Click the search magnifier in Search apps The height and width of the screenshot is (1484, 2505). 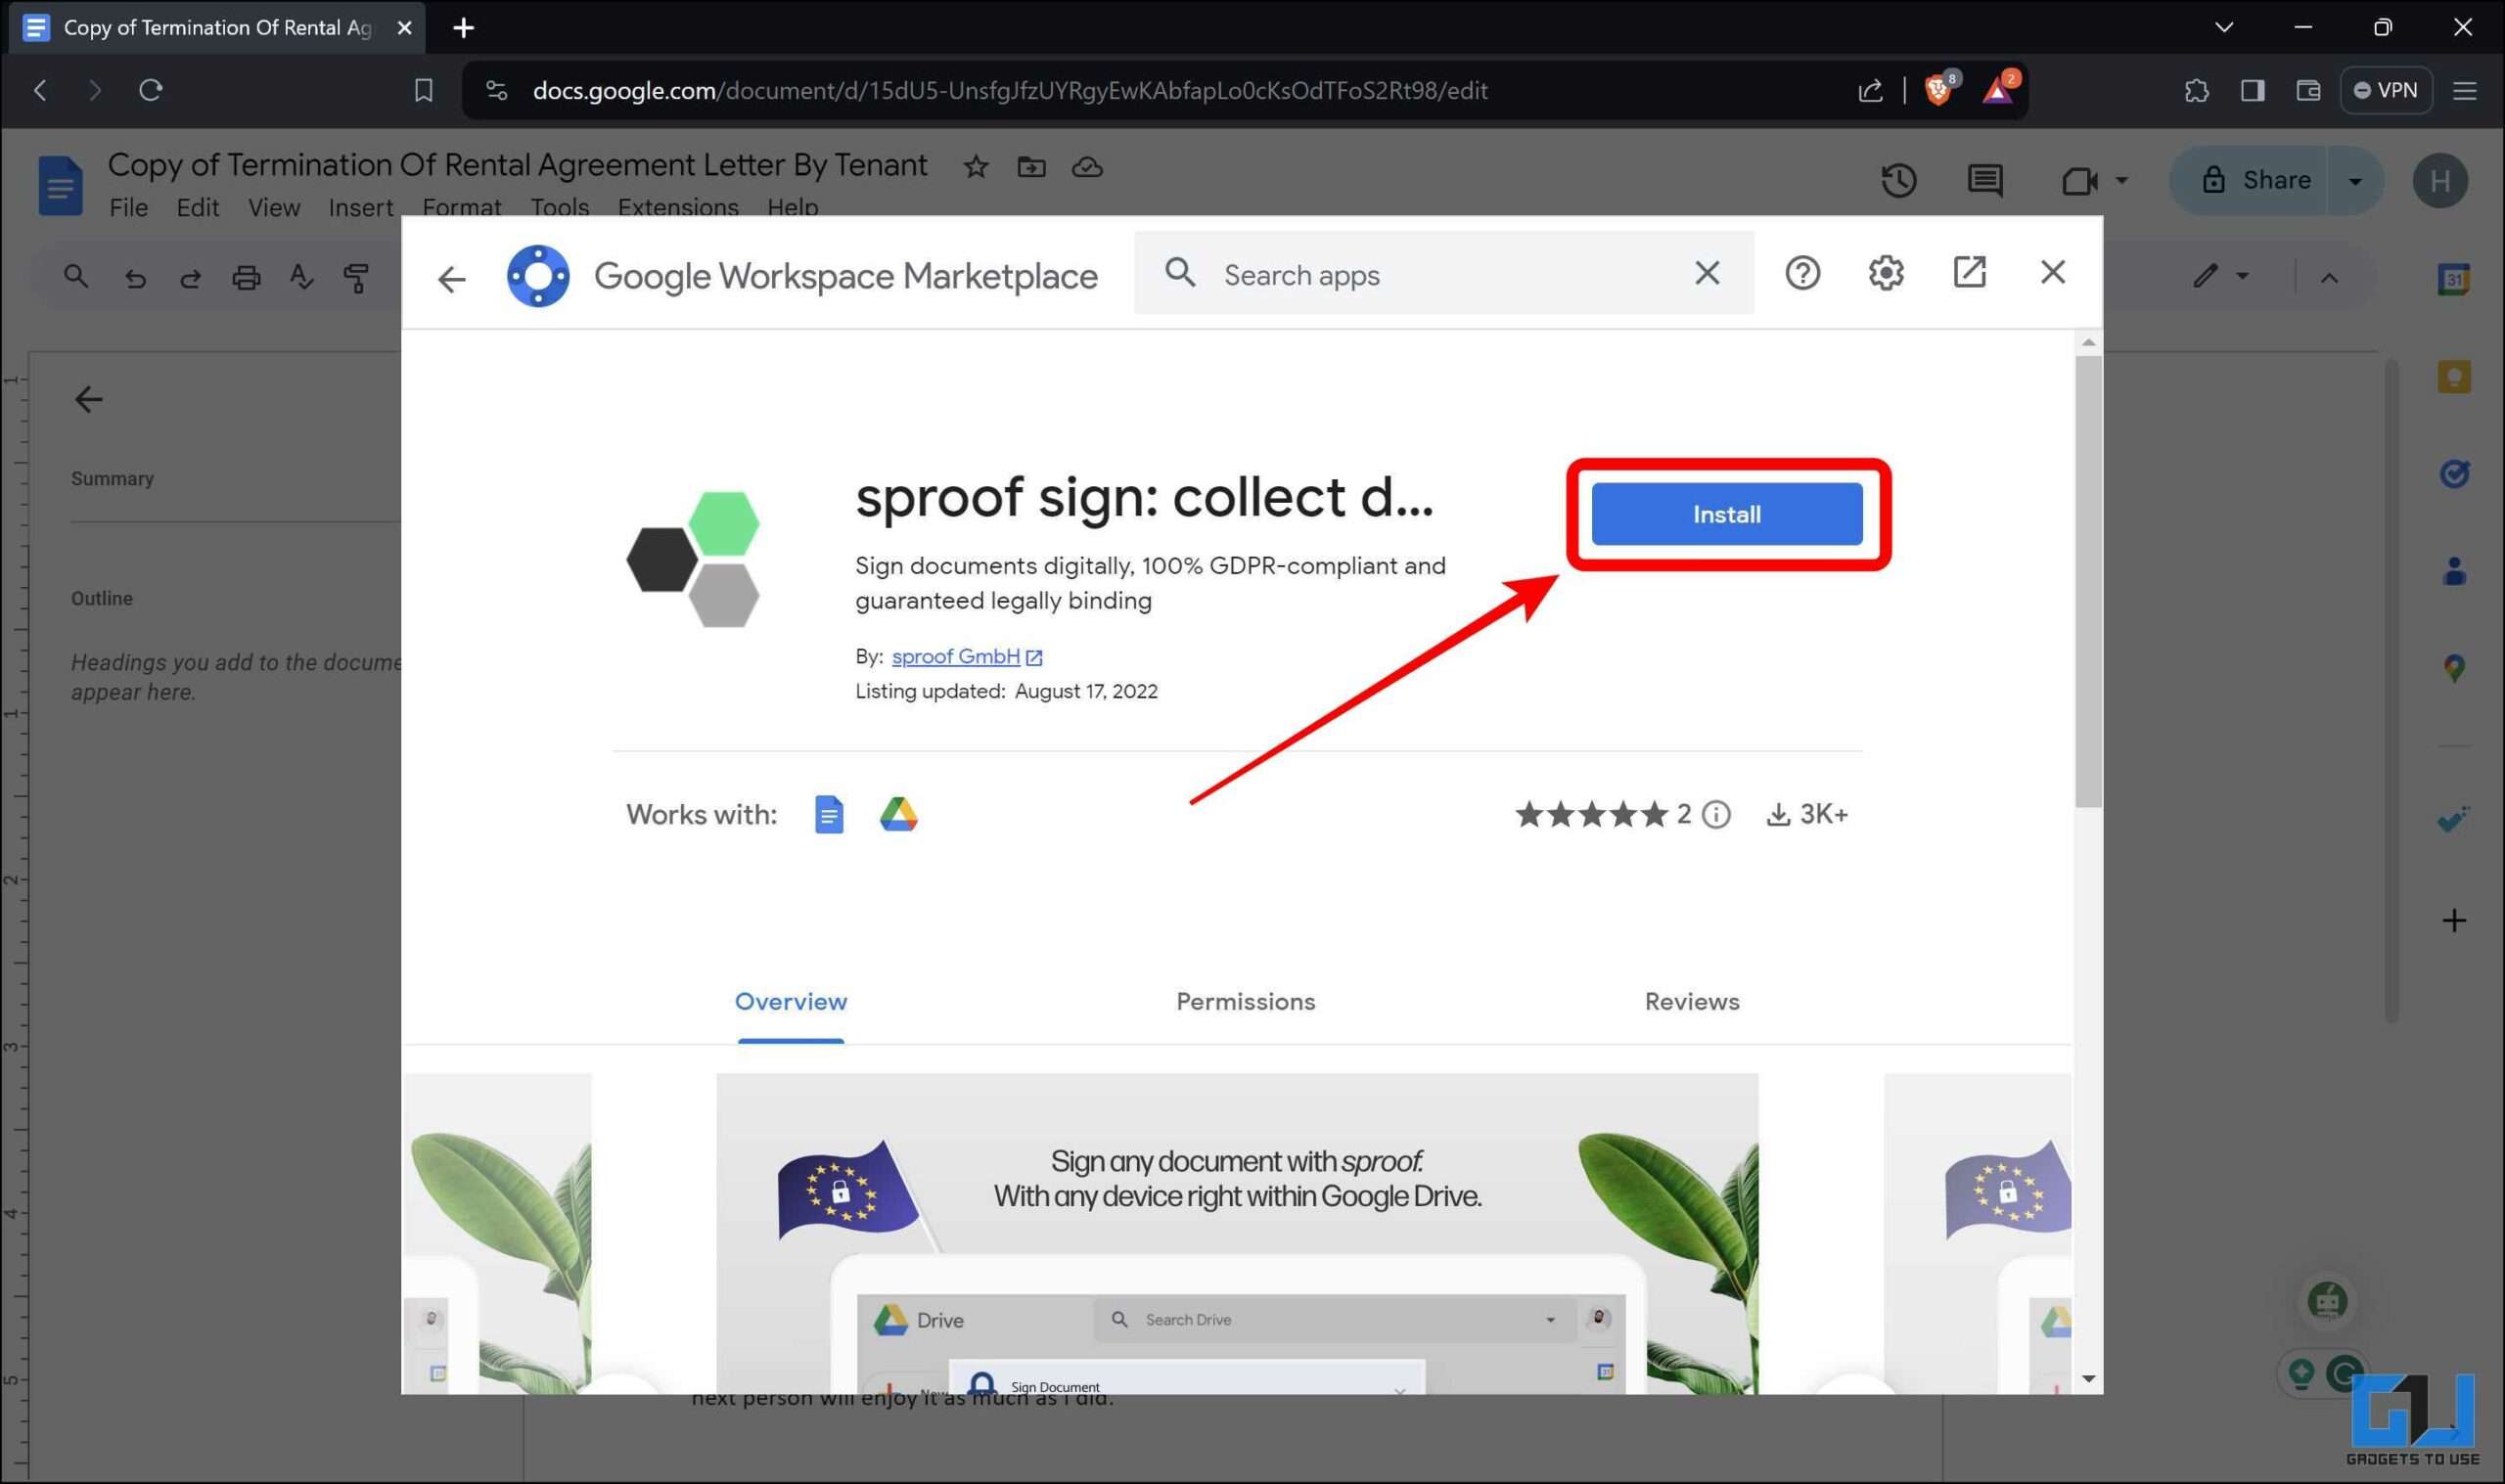[1180, 272]
